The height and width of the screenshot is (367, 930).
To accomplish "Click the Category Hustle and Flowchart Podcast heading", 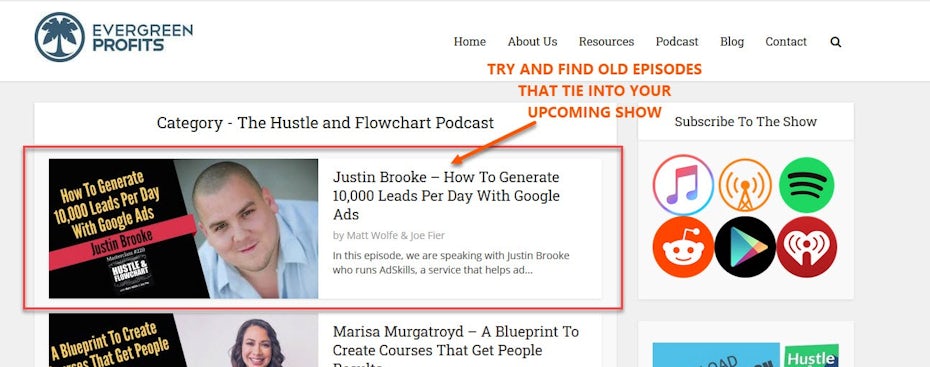I will click(325, 123).
